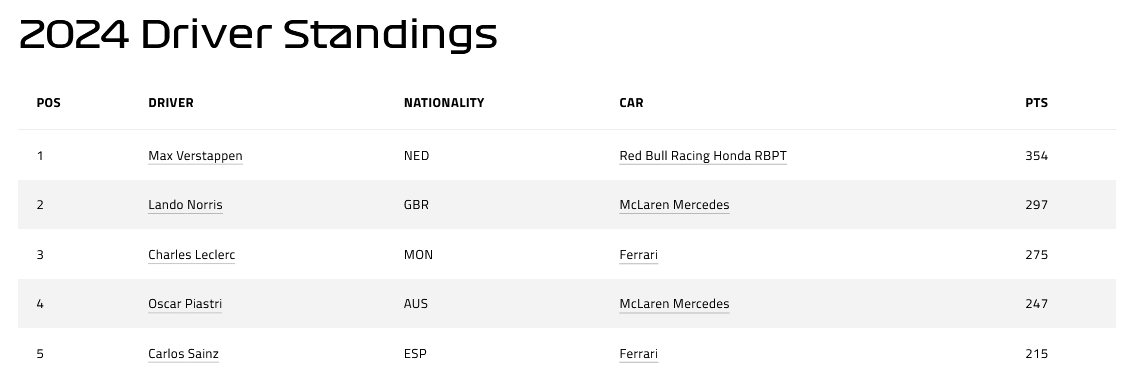Click the CAR column header
The image size is (1129, 366).
click(631, 103)
